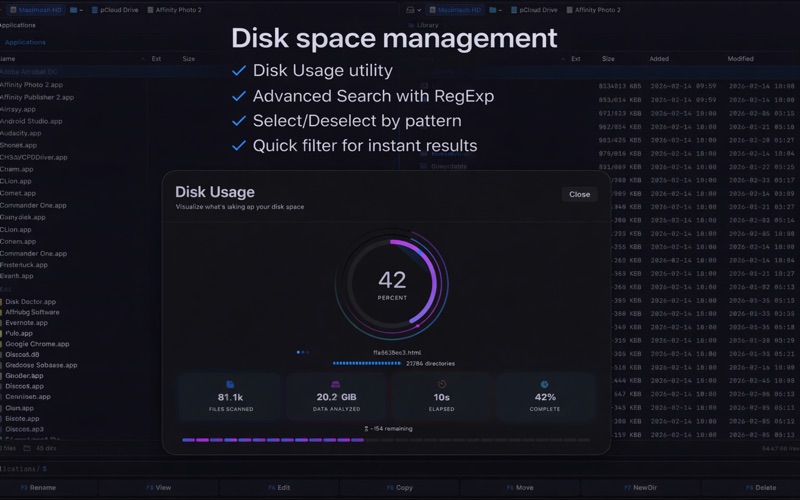Sort by Added column in right pane
800x500 pixels.
click(659, 59)
